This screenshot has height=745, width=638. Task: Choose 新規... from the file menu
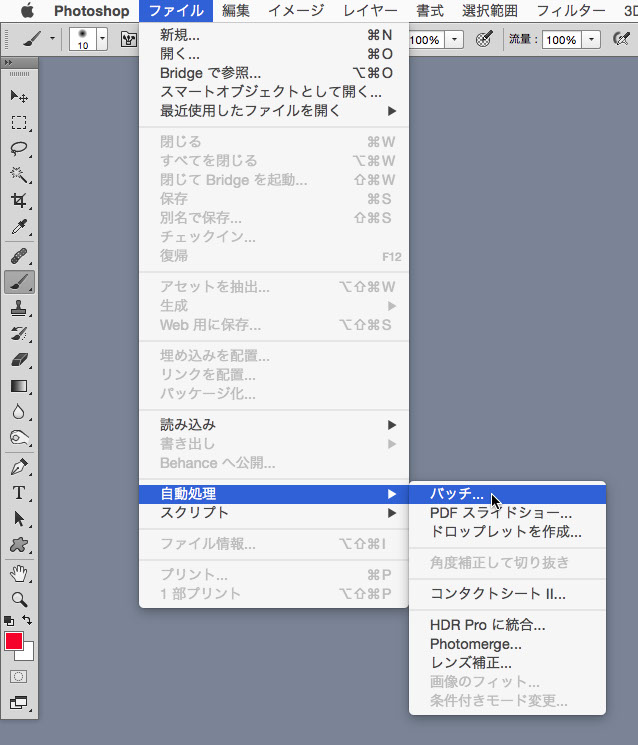click(x=274, y=35)
